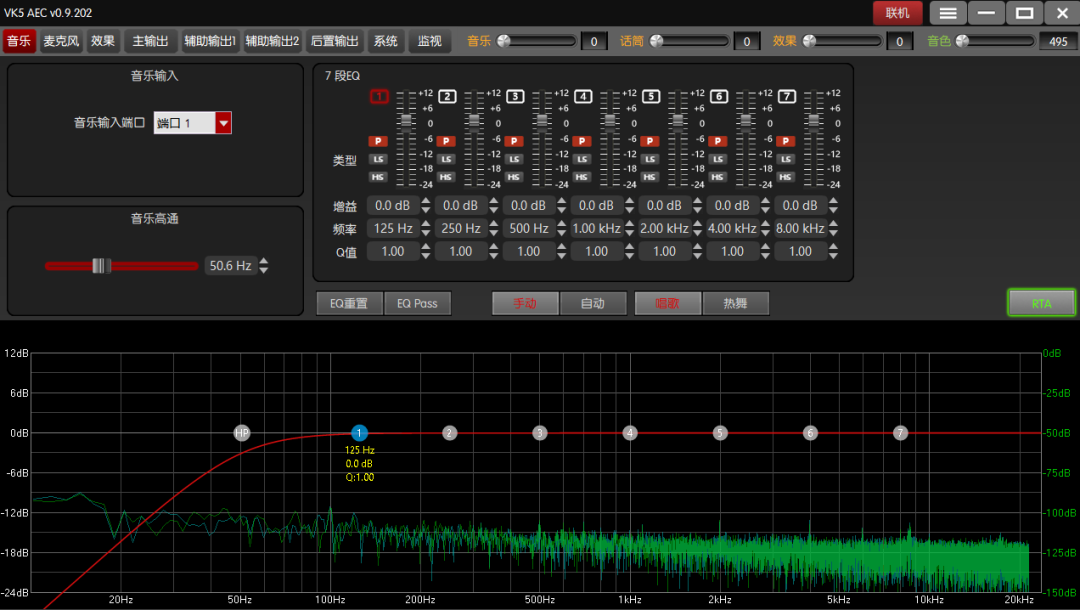Go to the 辅助输出2 tab
Screen dimensions: 1080x610
[273, 41]
